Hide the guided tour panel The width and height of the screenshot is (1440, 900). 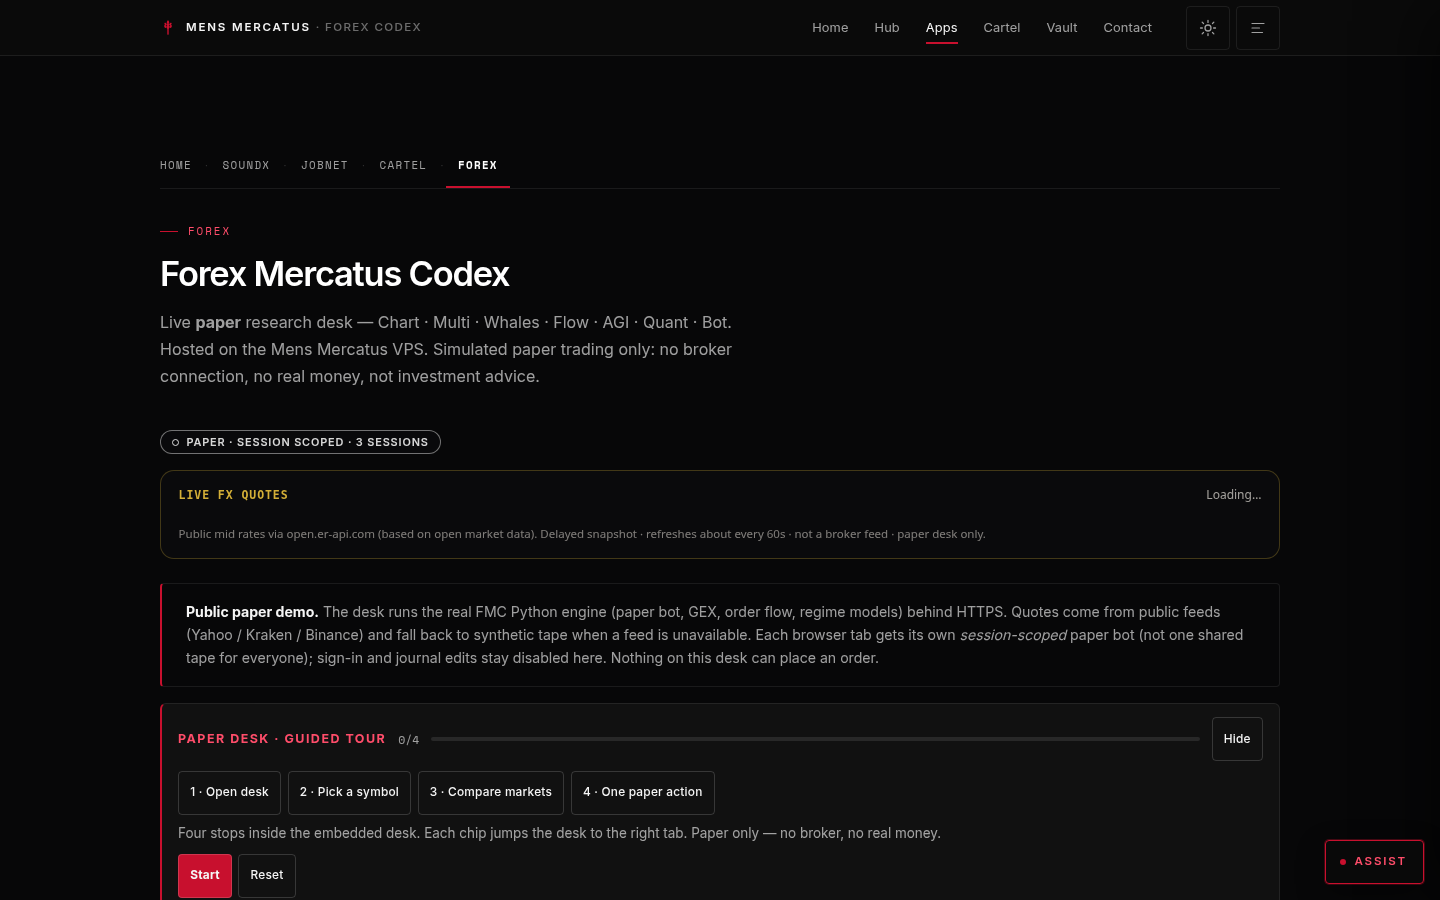coord(1237,739)
